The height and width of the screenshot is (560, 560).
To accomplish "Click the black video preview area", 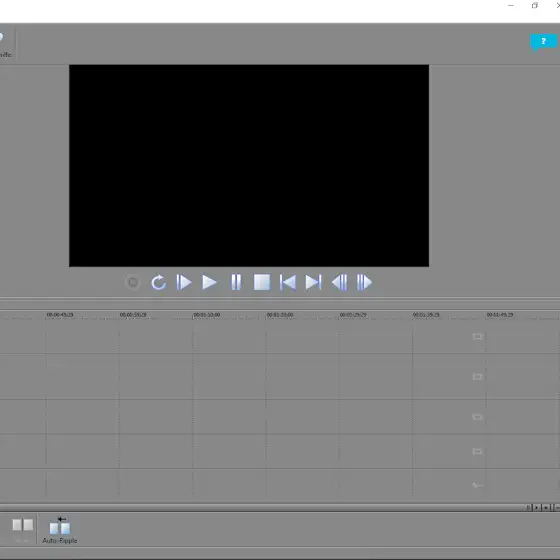I will [x=249, y=166].
